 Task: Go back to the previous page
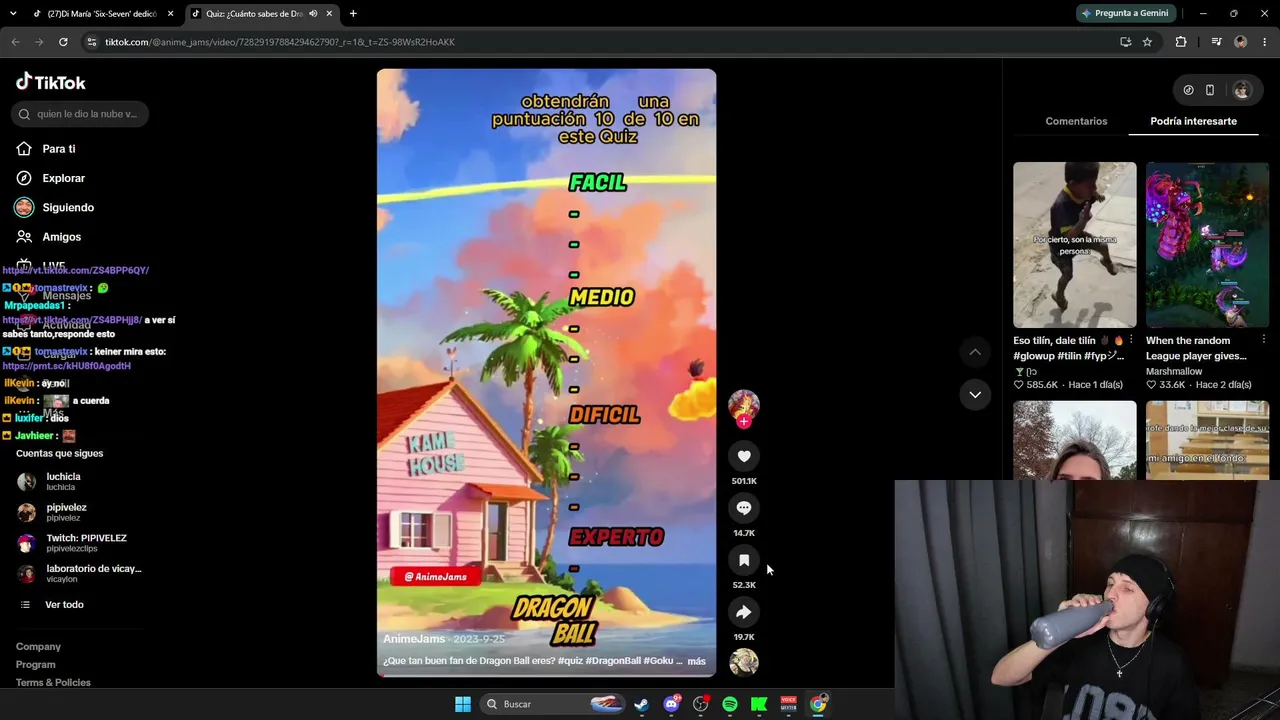pos(15,42)
